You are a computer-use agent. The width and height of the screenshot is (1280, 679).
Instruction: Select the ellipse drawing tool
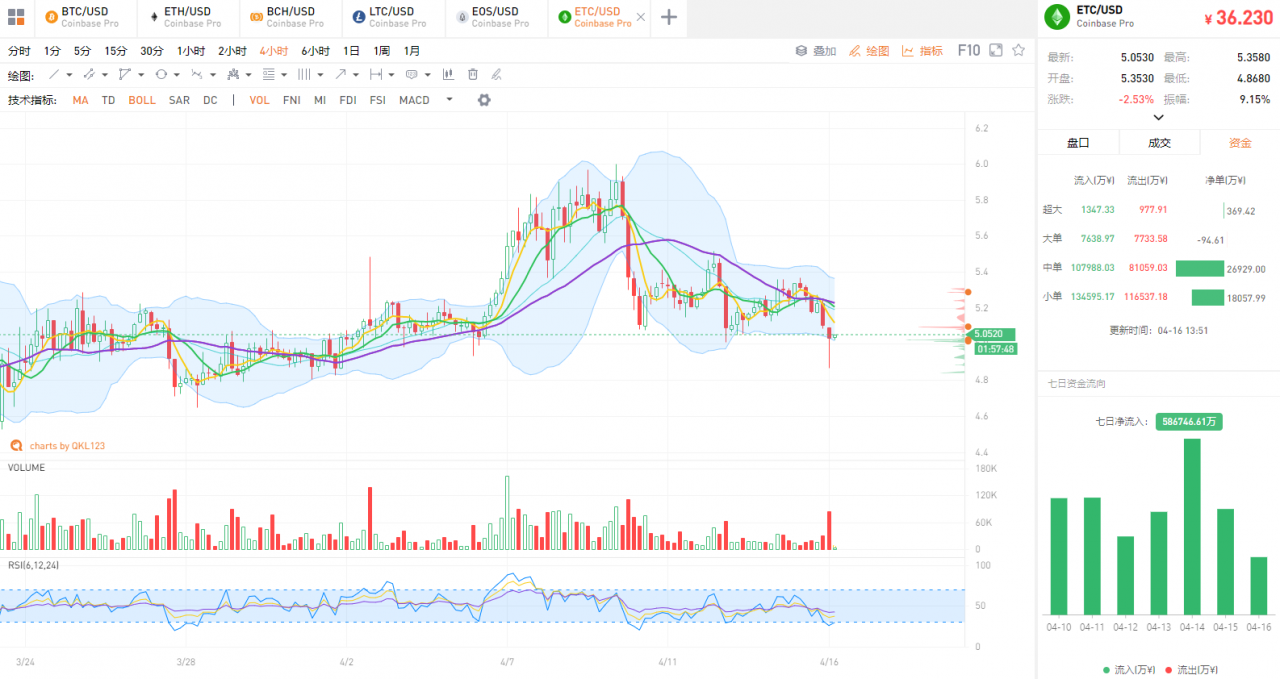click(x=161, y=75)
